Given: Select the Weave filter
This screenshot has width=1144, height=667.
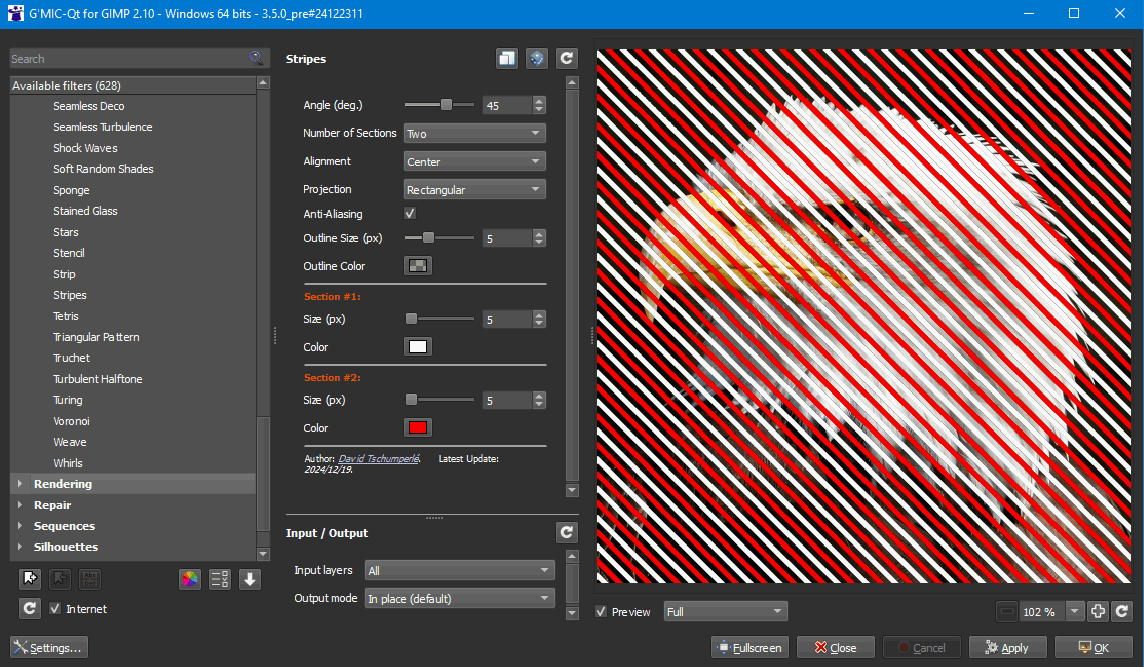Looking at the screenshot, I should 69,442.
